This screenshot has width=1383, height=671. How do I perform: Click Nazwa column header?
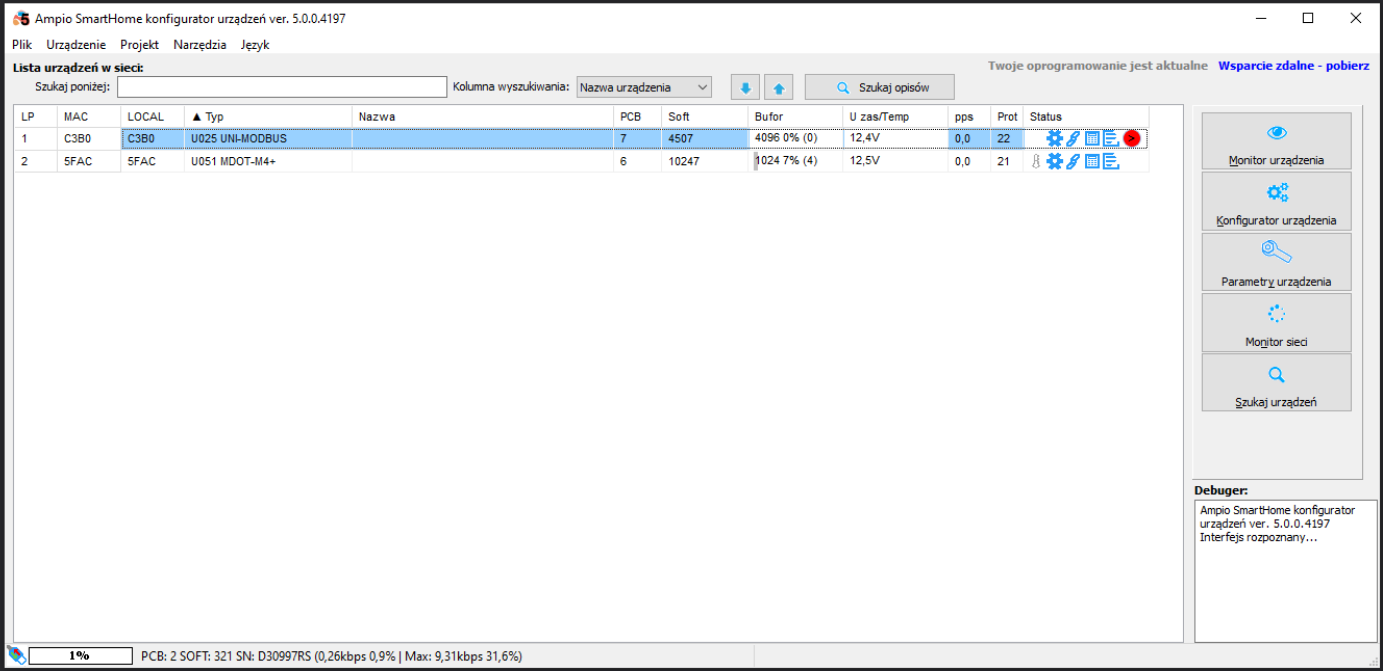483,117
